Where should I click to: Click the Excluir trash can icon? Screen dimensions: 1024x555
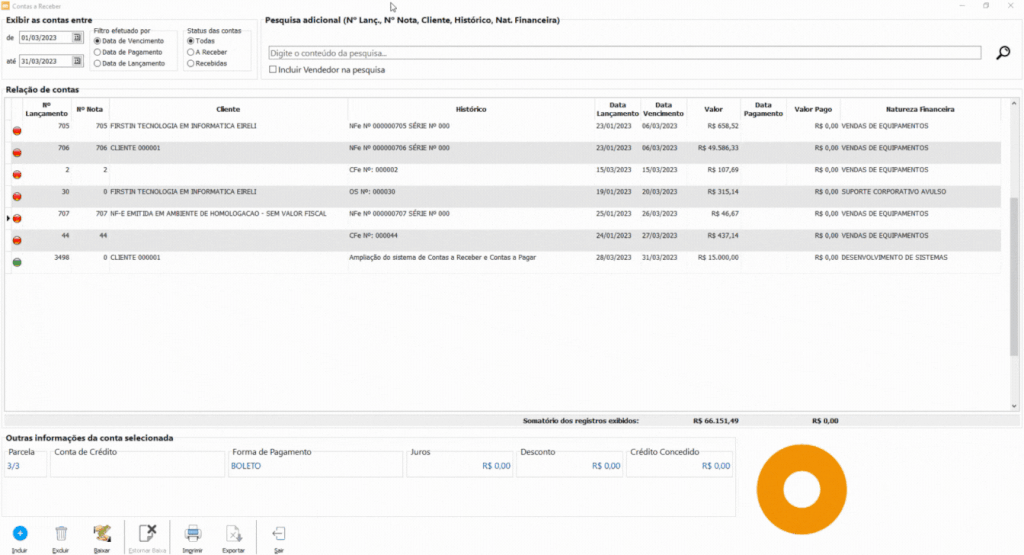click(x=61, y=533)
